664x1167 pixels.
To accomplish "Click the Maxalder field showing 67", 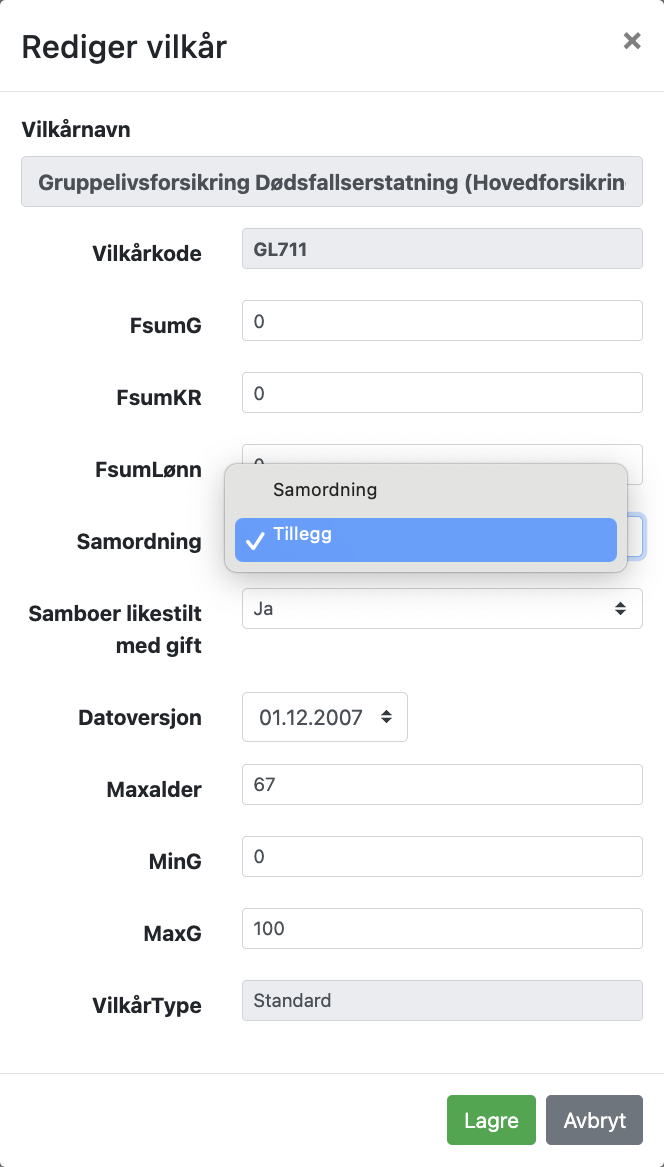I will pyautogui.click(x=441, y=785).
